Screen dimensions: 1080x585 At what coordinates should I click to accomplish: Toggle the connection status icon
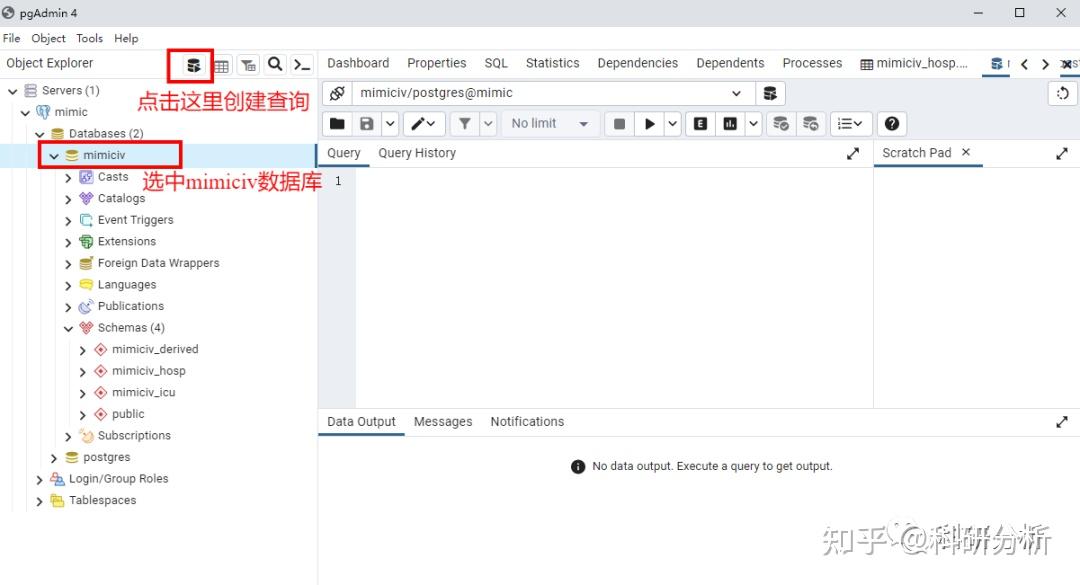(337, 93)
